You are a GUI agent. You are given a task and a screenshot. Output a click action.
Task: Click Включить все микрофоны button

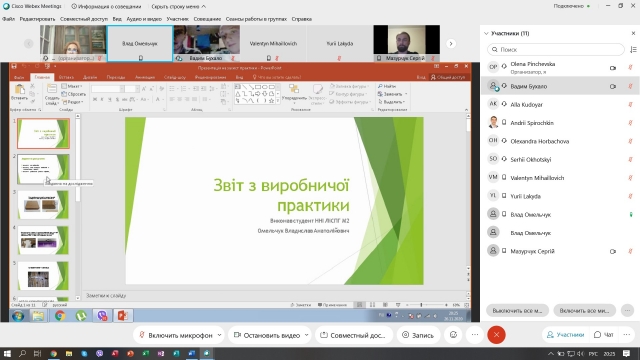pos(584,311)
